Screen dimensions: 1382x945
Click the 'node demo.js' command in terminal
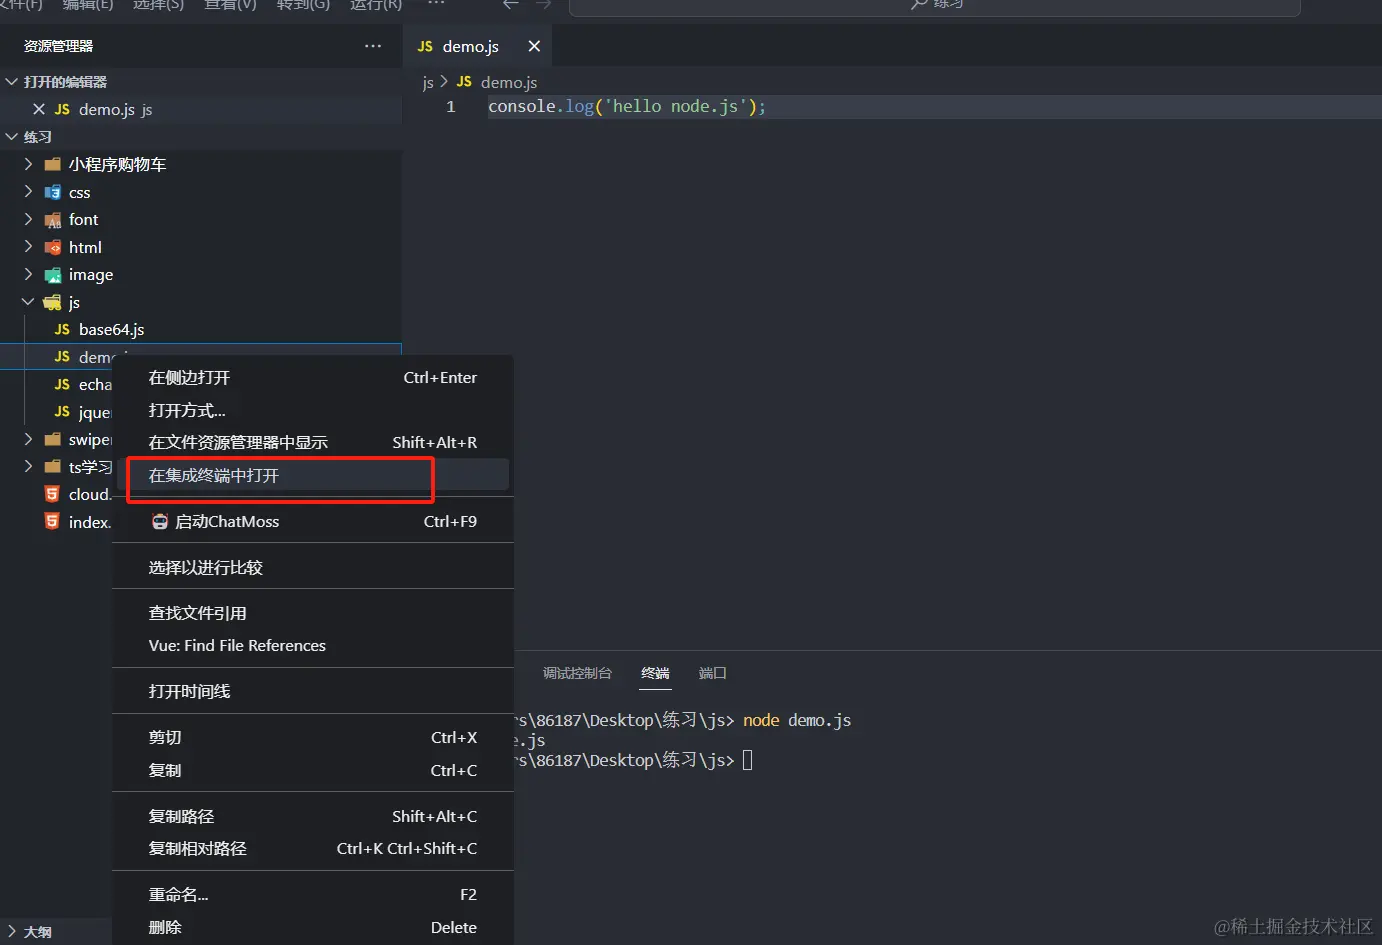coord(797,720)
